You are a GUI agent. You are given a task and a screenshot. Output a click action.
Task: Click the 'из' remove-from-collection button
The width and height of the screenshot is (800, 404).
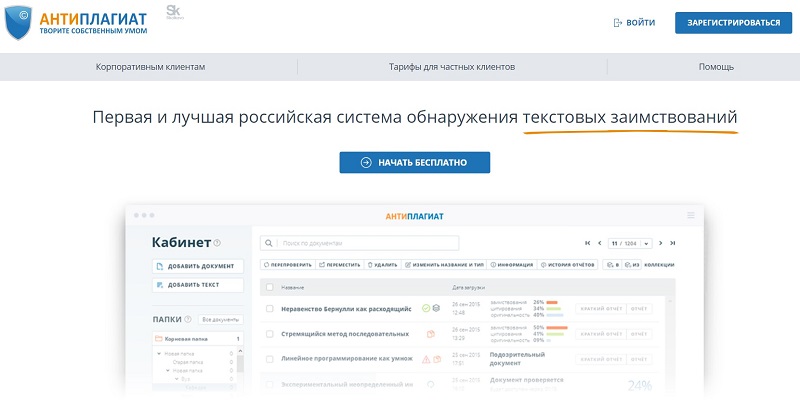coord(631,265)
